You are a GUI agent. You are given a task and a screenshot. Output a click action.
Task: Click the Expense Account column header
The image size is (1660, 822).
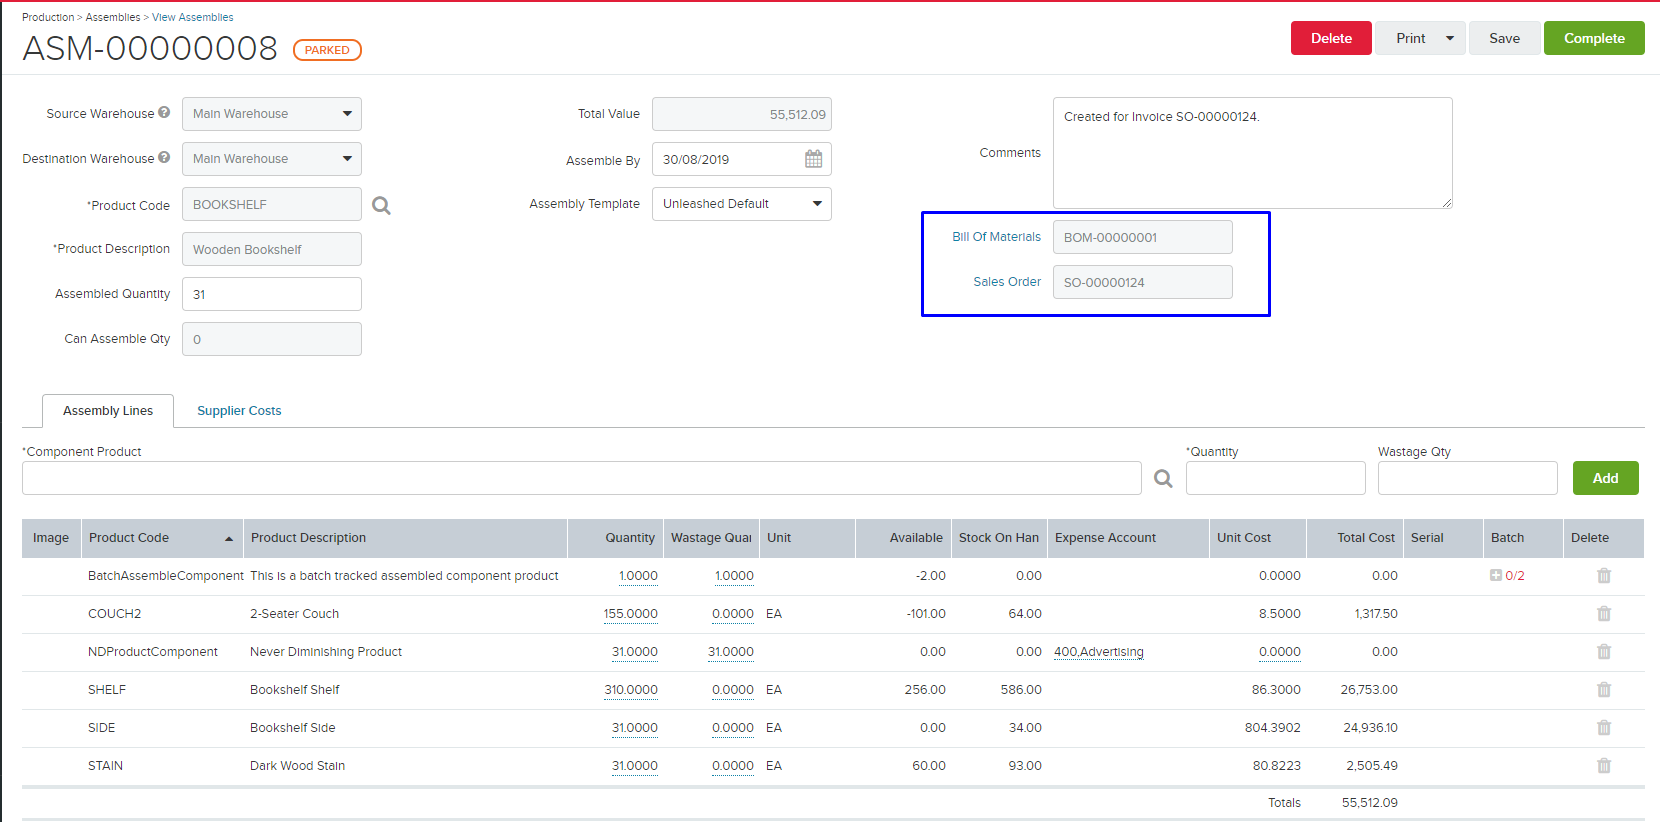coord(1128,538)
